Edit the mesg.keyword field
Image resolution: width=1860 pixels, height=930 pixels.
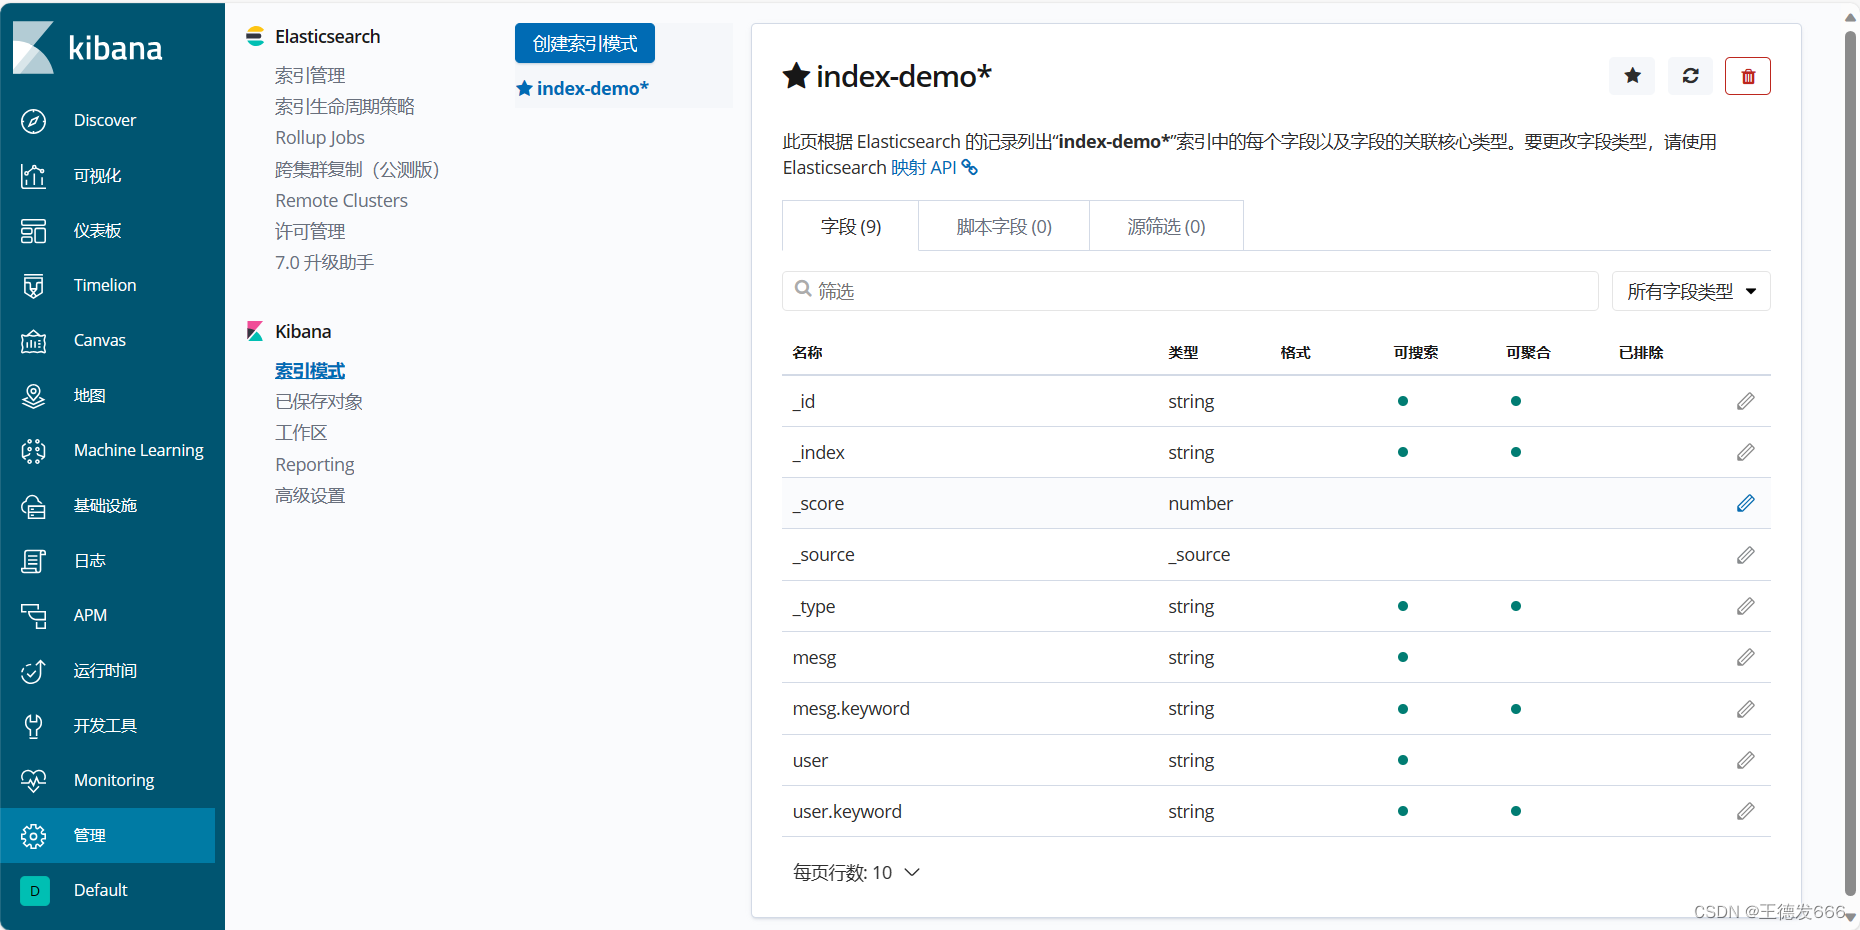click(x=1745, y=709)
